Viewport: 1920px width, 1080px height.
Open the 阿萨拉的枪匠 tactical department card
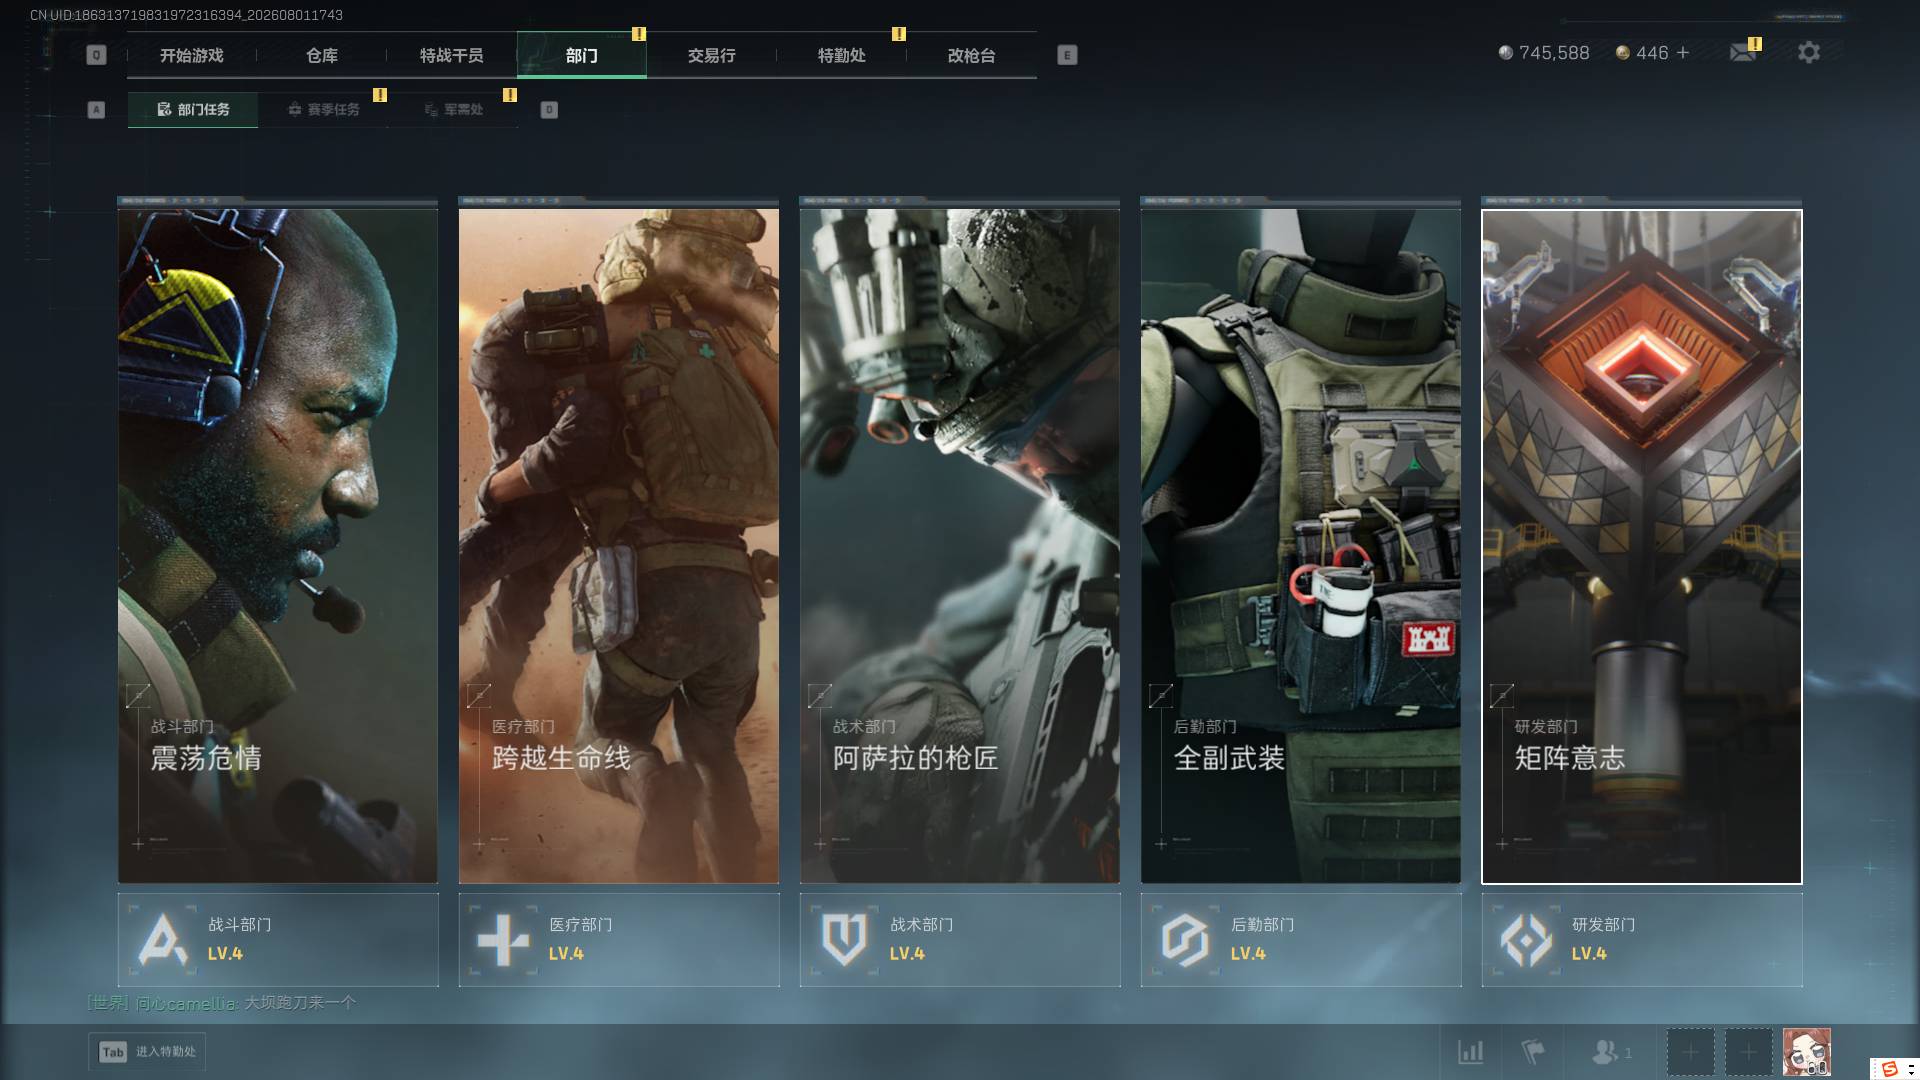[960, 546]
